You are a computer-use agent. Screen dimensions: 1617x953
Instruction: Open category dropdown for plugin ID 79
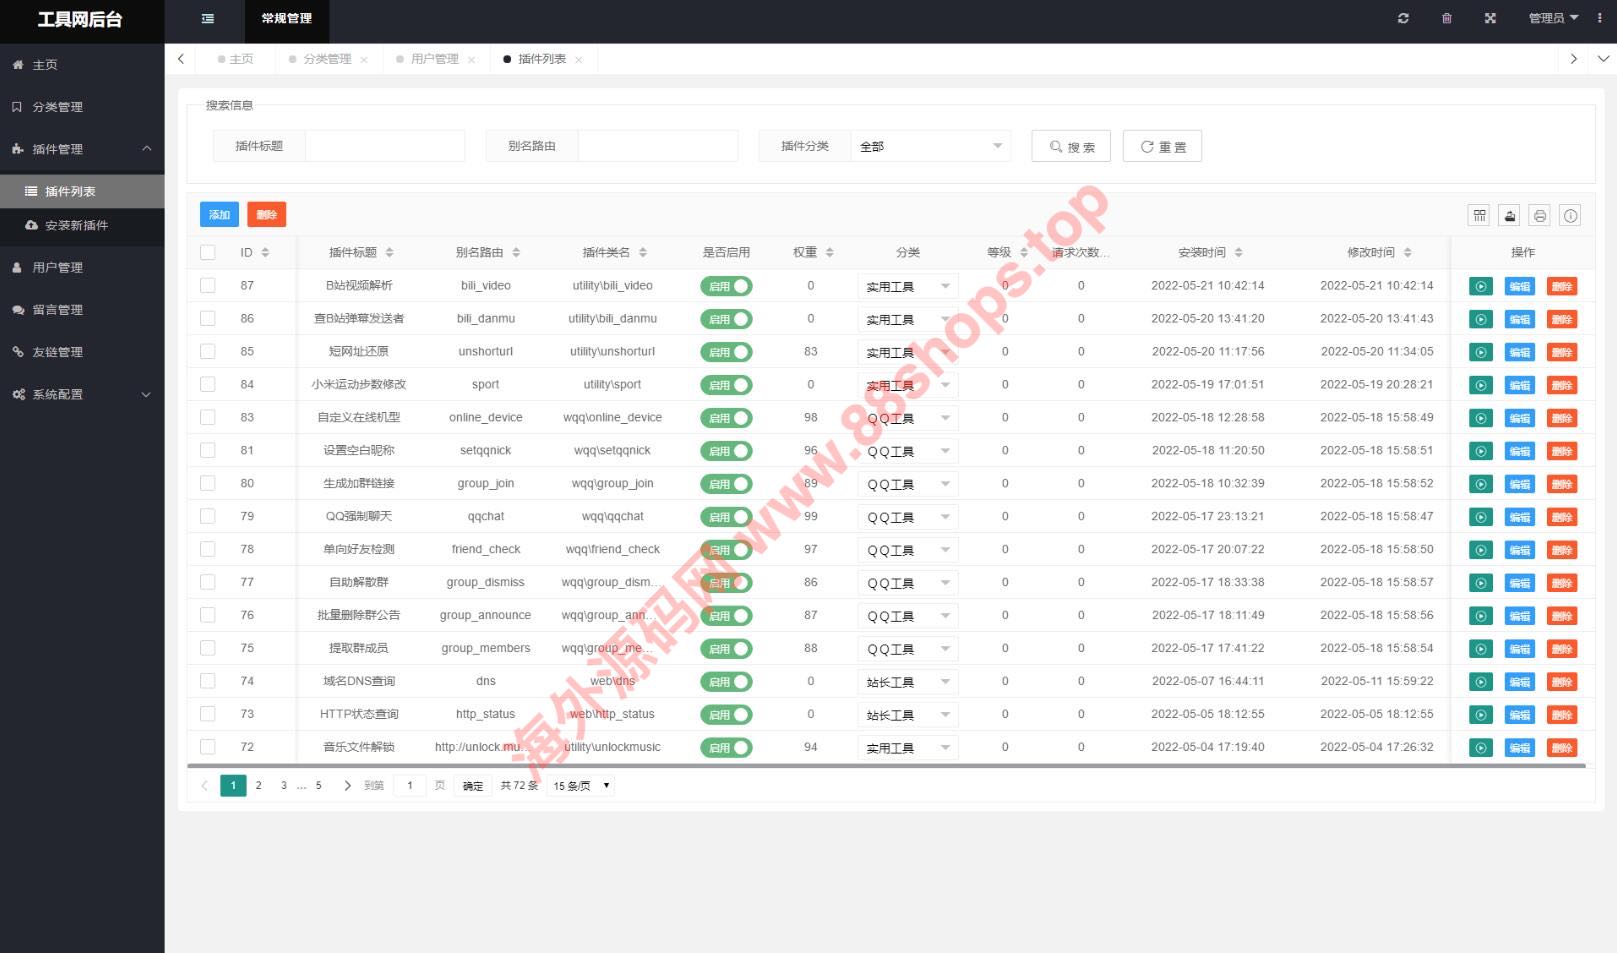[x=907, y=517]
